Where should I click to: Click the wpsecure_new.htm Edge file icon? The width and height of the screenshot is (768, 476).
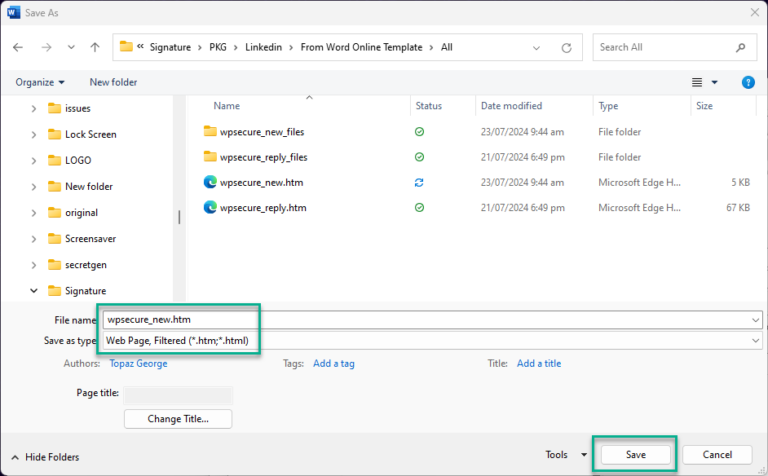[210, 182]
